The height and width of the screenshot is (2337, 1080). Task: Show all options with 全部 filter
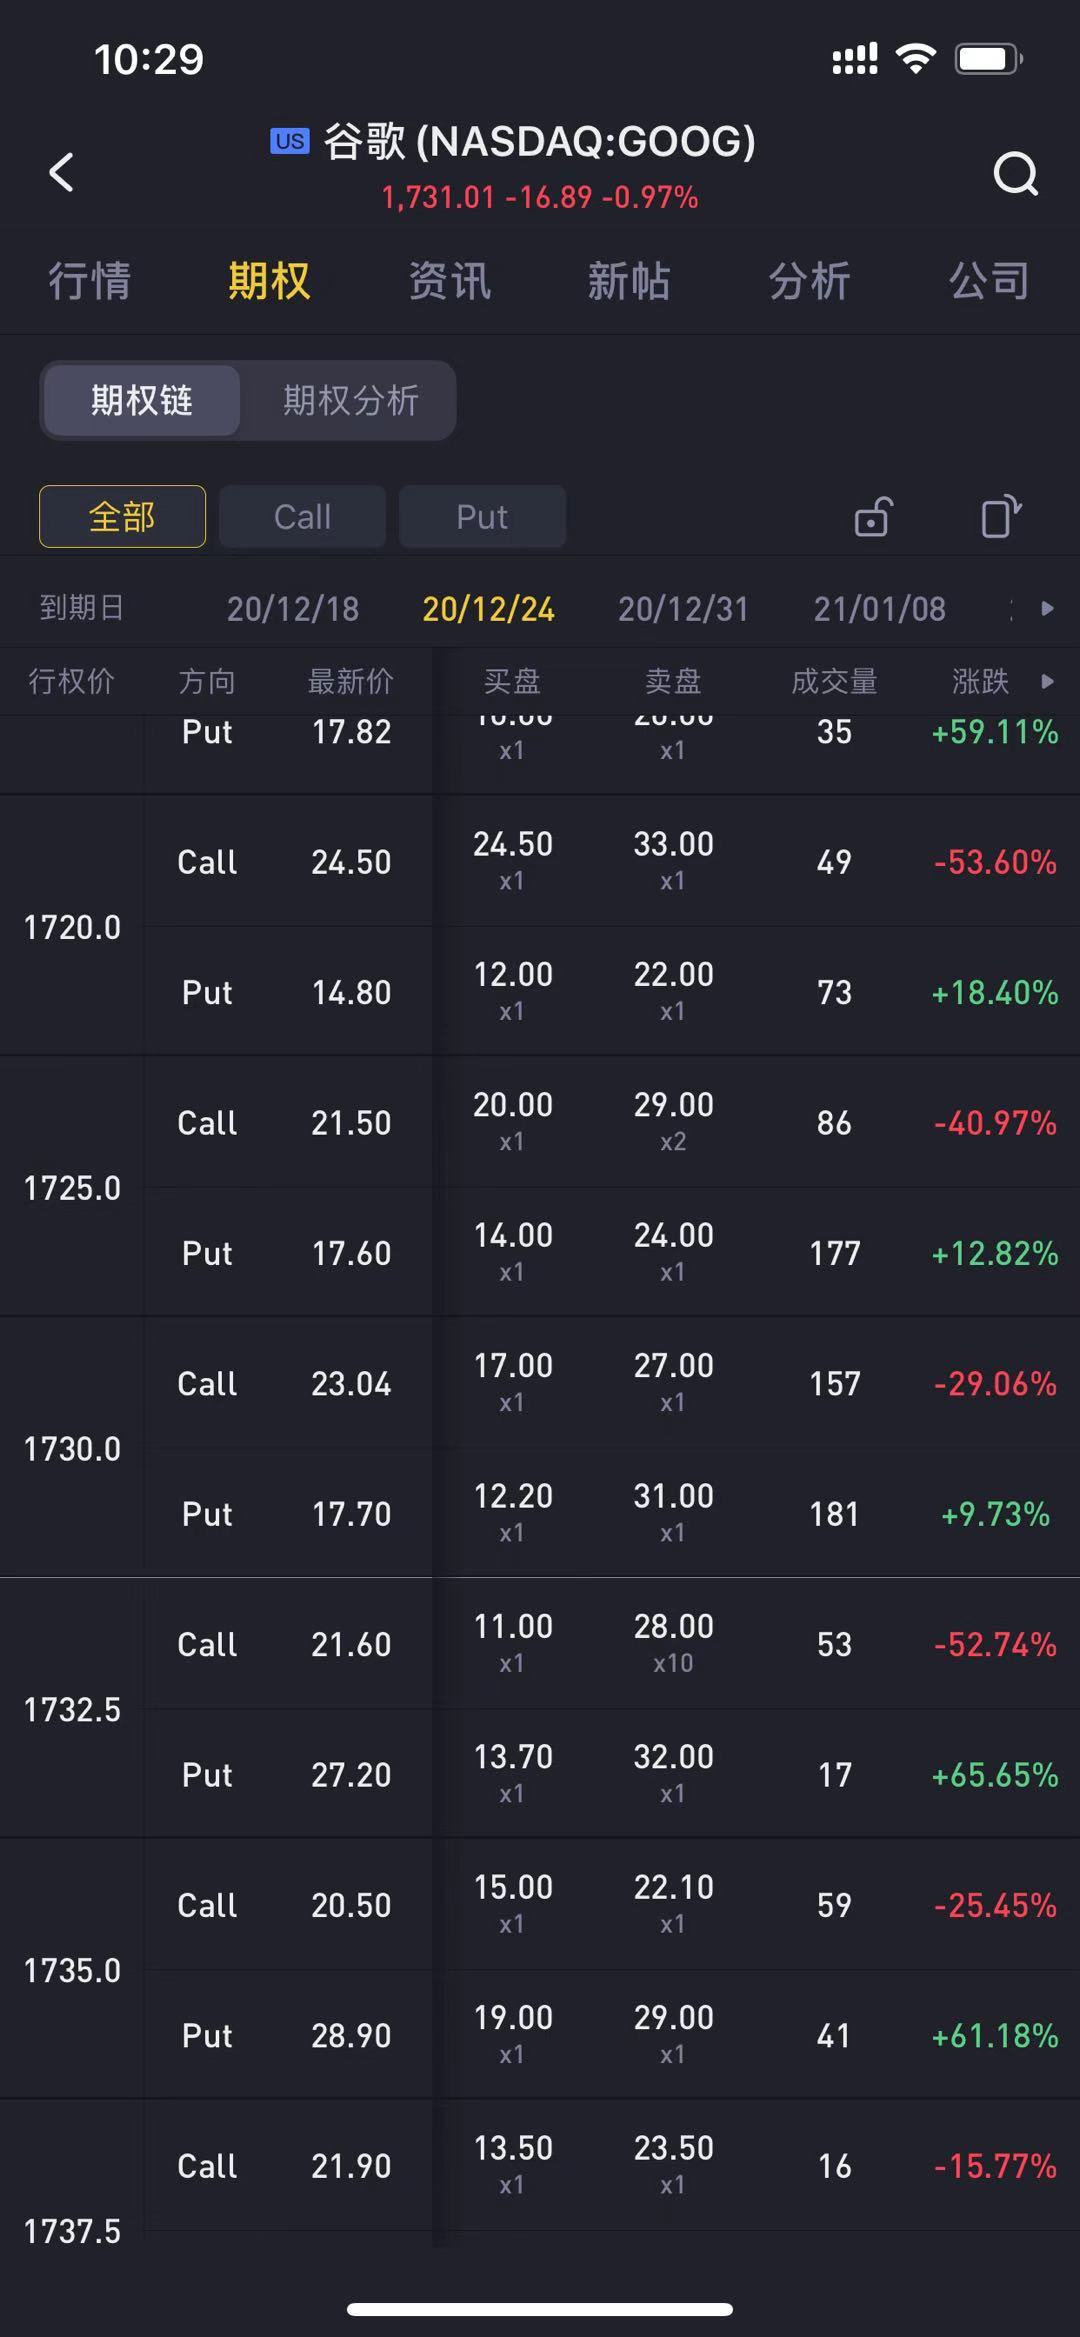pos(122,517)
